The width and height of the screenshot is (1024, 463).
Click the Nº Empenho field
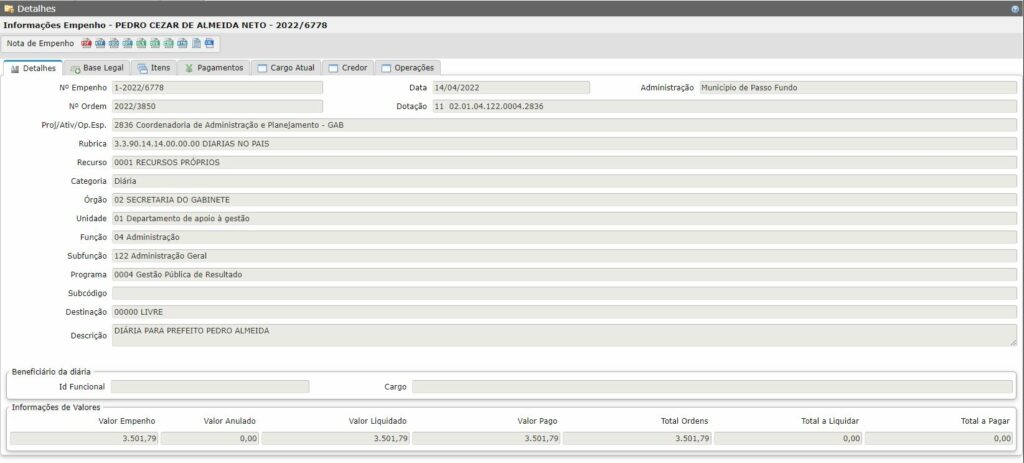pos(217,88)
